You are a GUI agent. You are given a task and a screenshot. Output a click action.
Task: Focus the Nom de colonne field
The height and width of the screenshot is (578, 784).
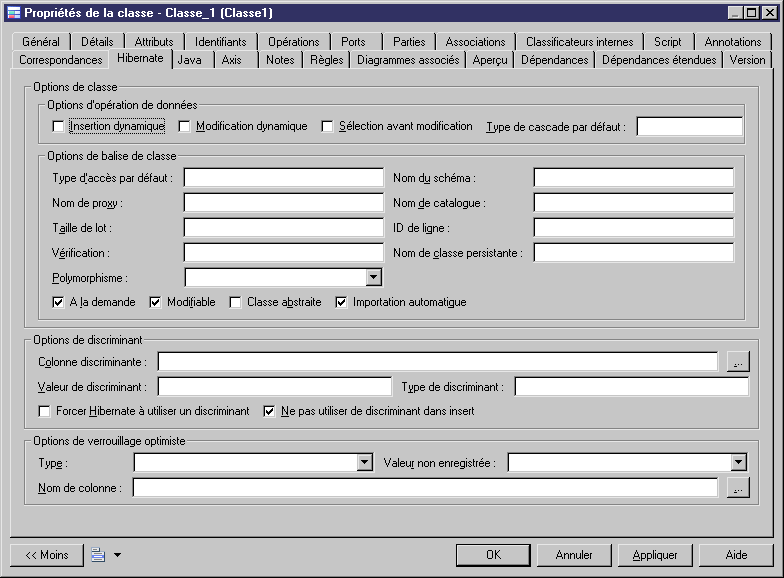click(425, 488)
